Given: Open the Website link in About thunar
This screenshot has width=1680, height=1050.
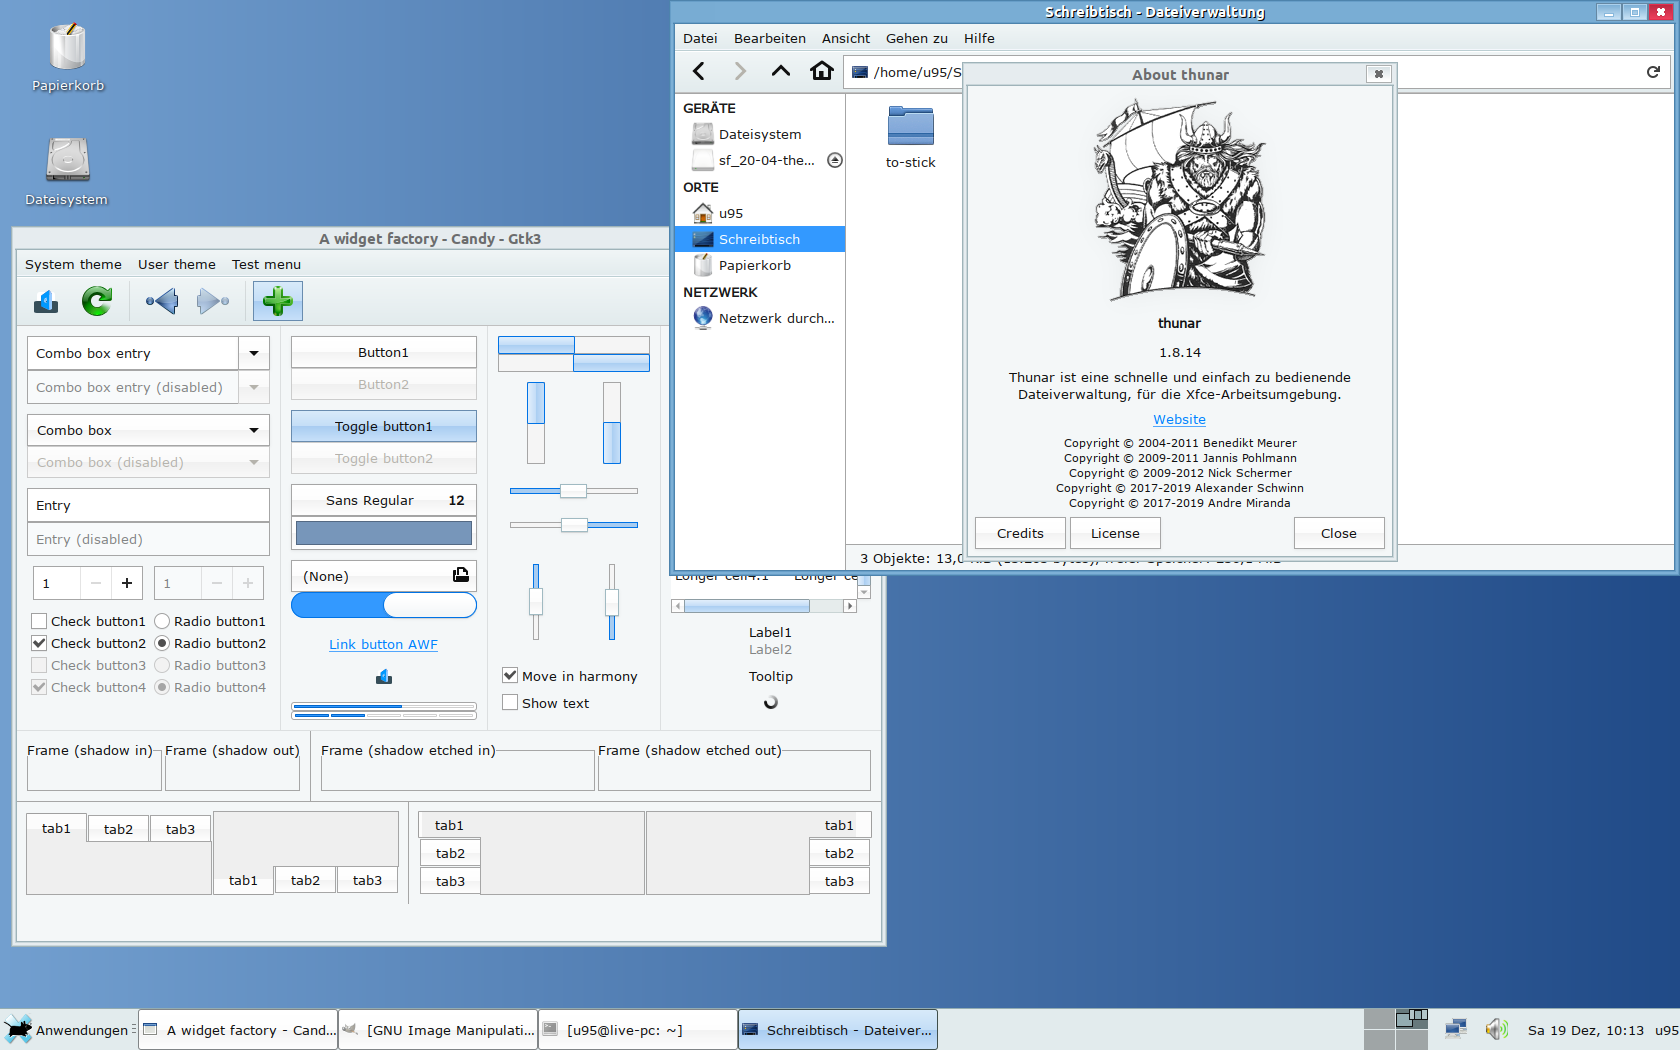Looking at the screenshot, I should pos(1179,419).
